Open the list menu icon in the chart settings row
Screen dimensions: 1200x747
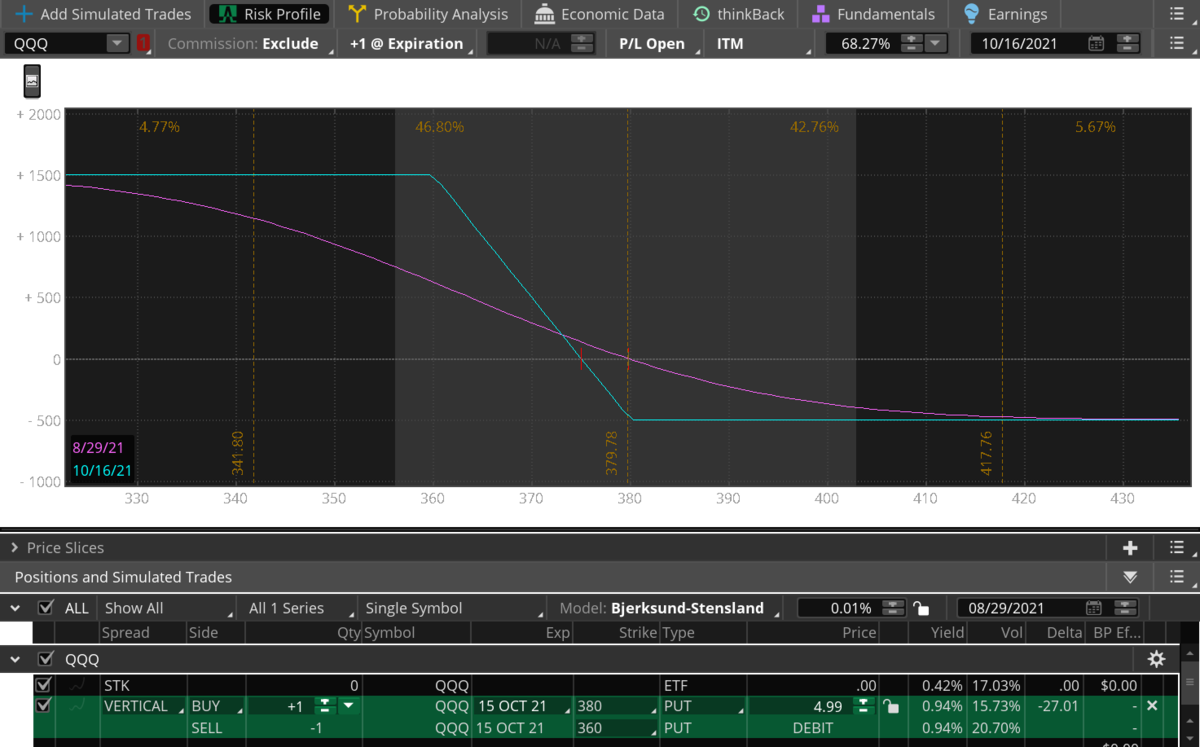pos(1177,44)
